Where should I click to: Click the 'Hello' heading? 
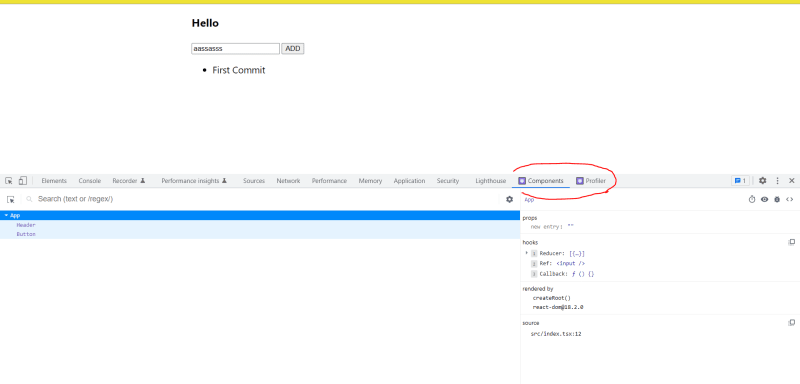click(x=205, y=23)
